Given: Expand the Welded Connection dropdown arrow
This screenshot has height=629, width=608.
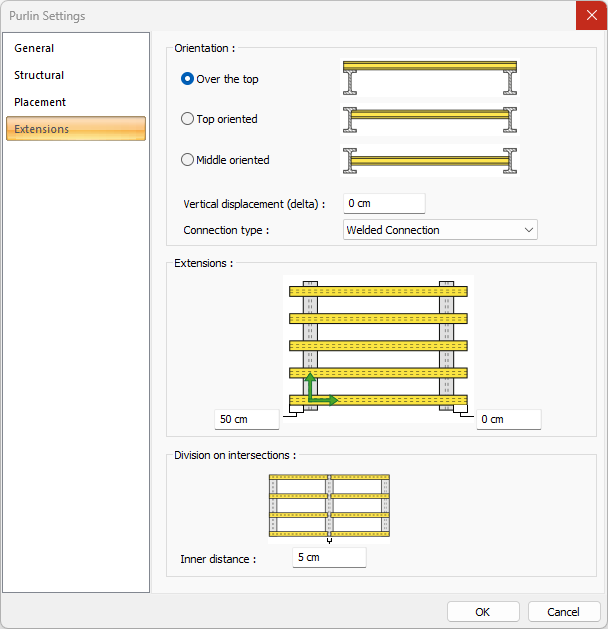Looking at the screenshot, I should pyautogui.click(x=528, y=230).
